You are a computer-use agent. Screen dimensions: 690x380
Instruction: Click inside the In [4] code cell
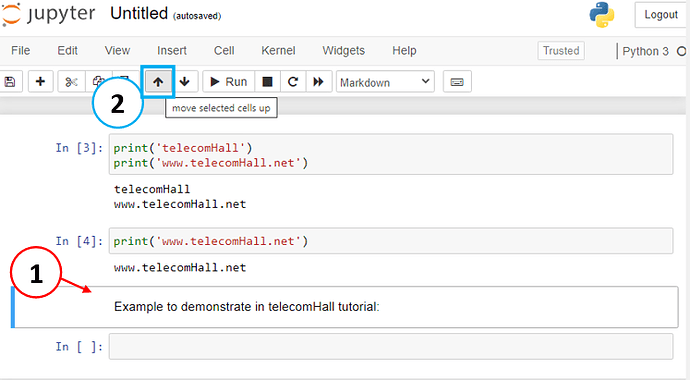click(x=391, y=241)
